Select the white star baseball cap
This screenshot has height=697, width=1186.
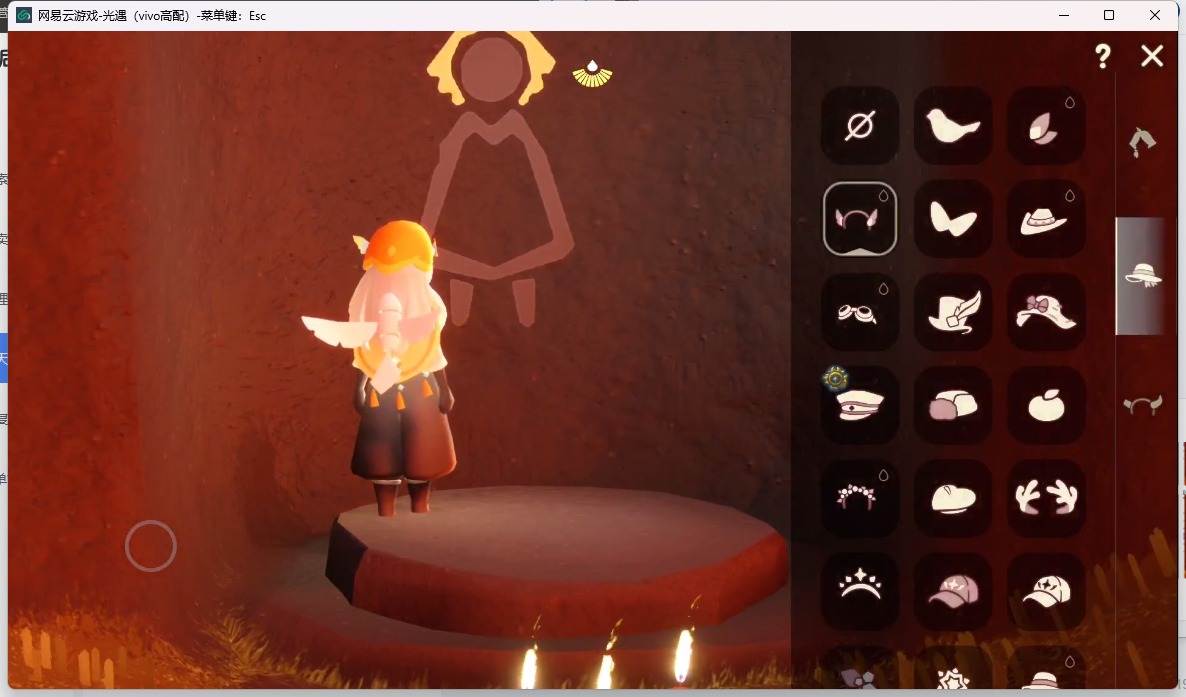(1046, 591)
